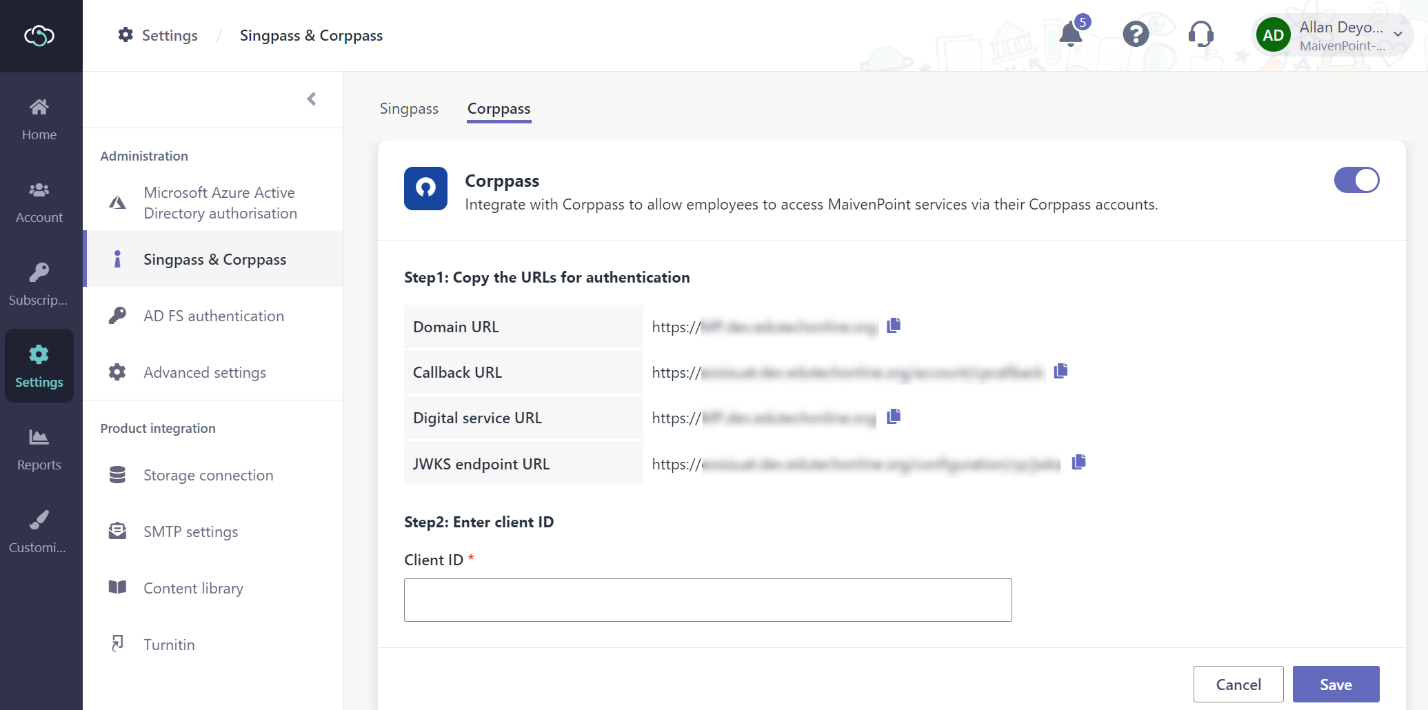Click the support headset icon
Viewport: 1428px width, 710px height.
(x=1201, y=34)
